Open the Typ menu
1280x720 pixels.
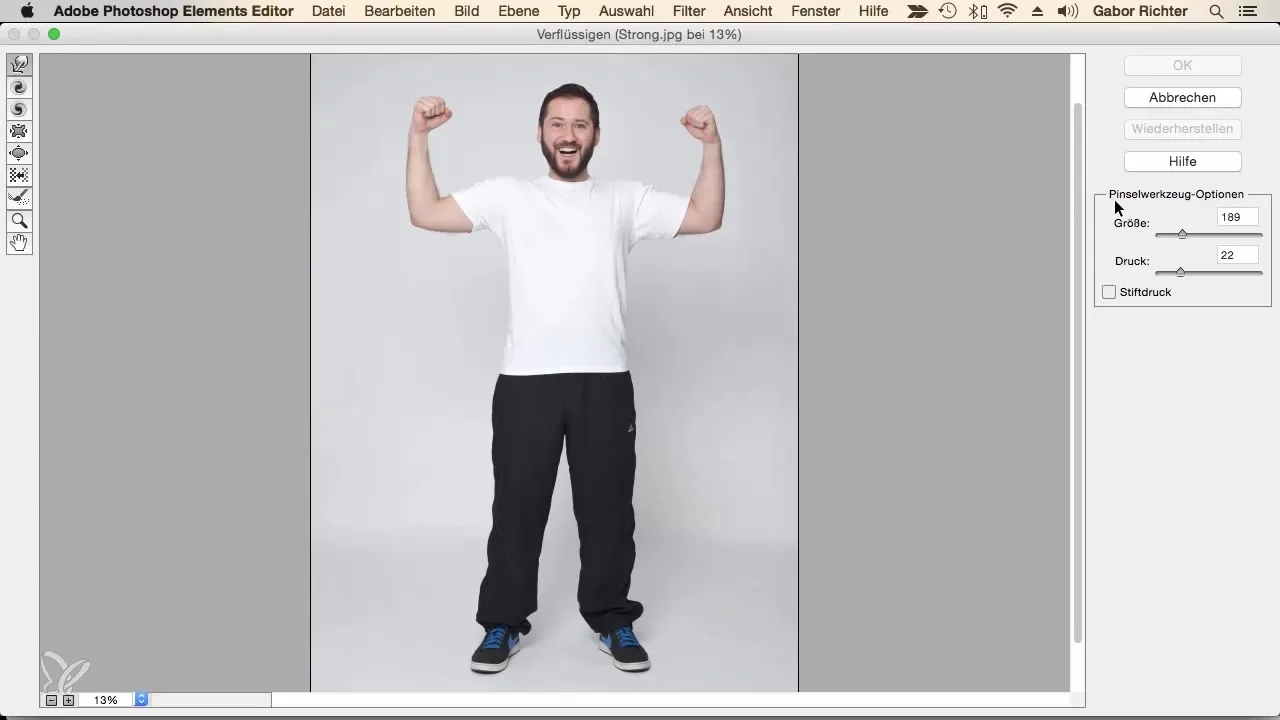(x=569, y=11)
